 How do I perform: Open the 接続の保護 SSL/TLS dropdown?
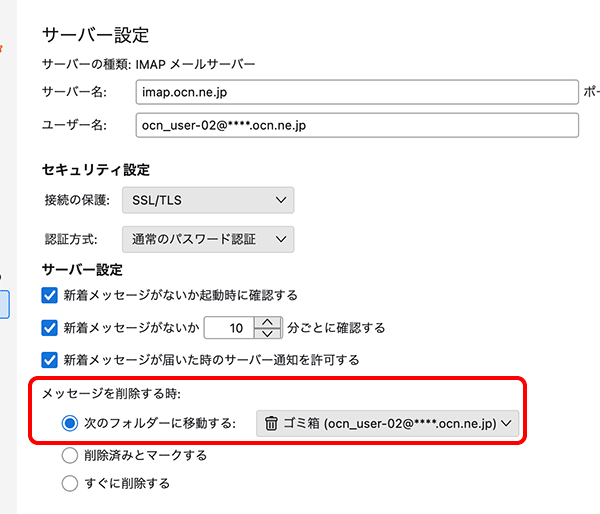208,200
